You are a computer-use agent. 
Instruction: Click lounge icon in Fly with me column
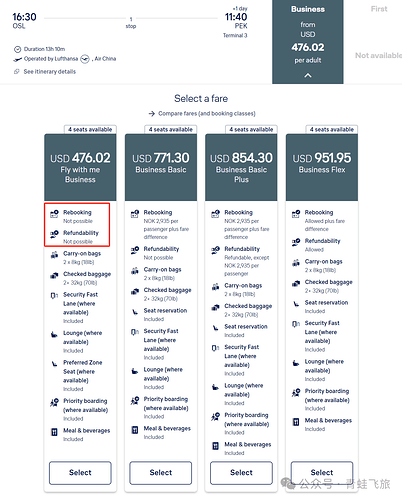pos(54,334)
